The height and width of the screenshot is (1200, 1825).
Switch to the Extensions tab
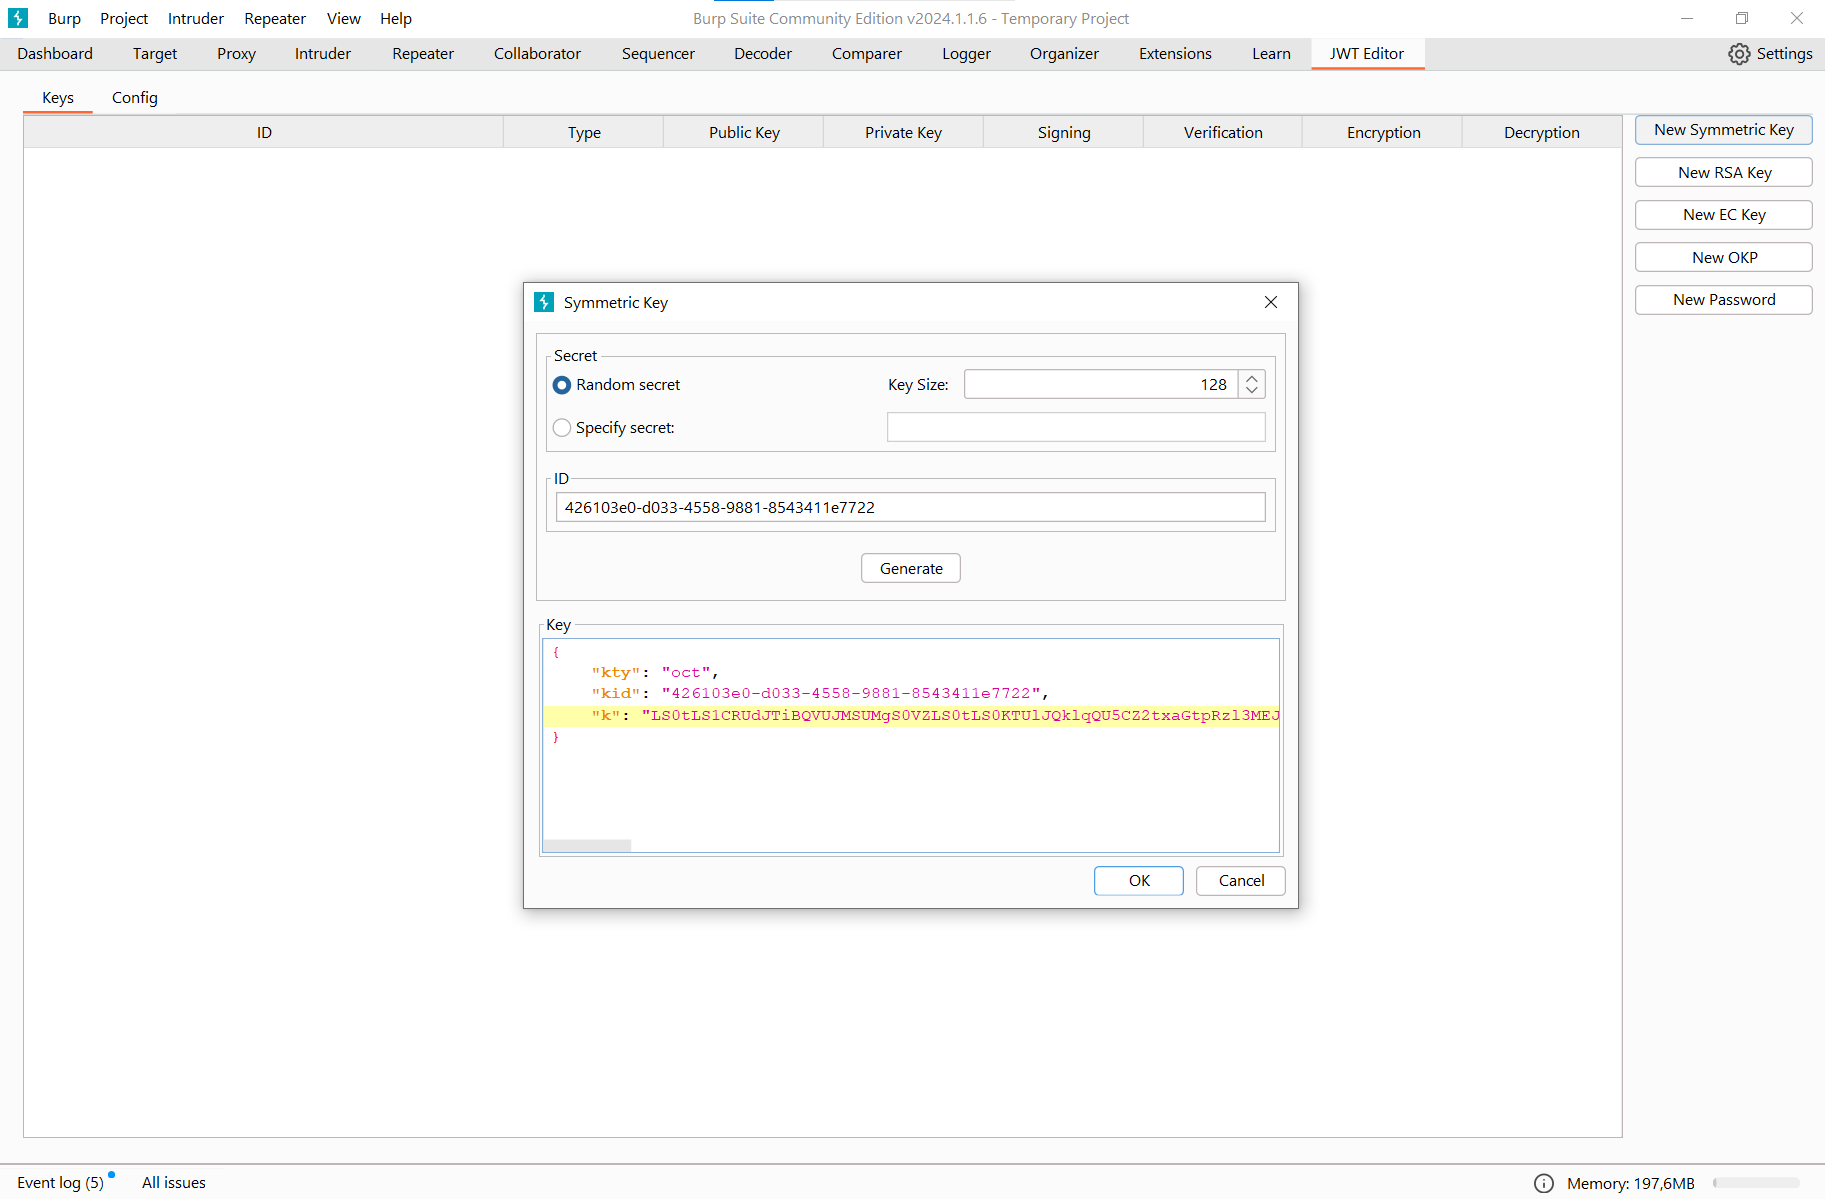tap(1175, 54)
